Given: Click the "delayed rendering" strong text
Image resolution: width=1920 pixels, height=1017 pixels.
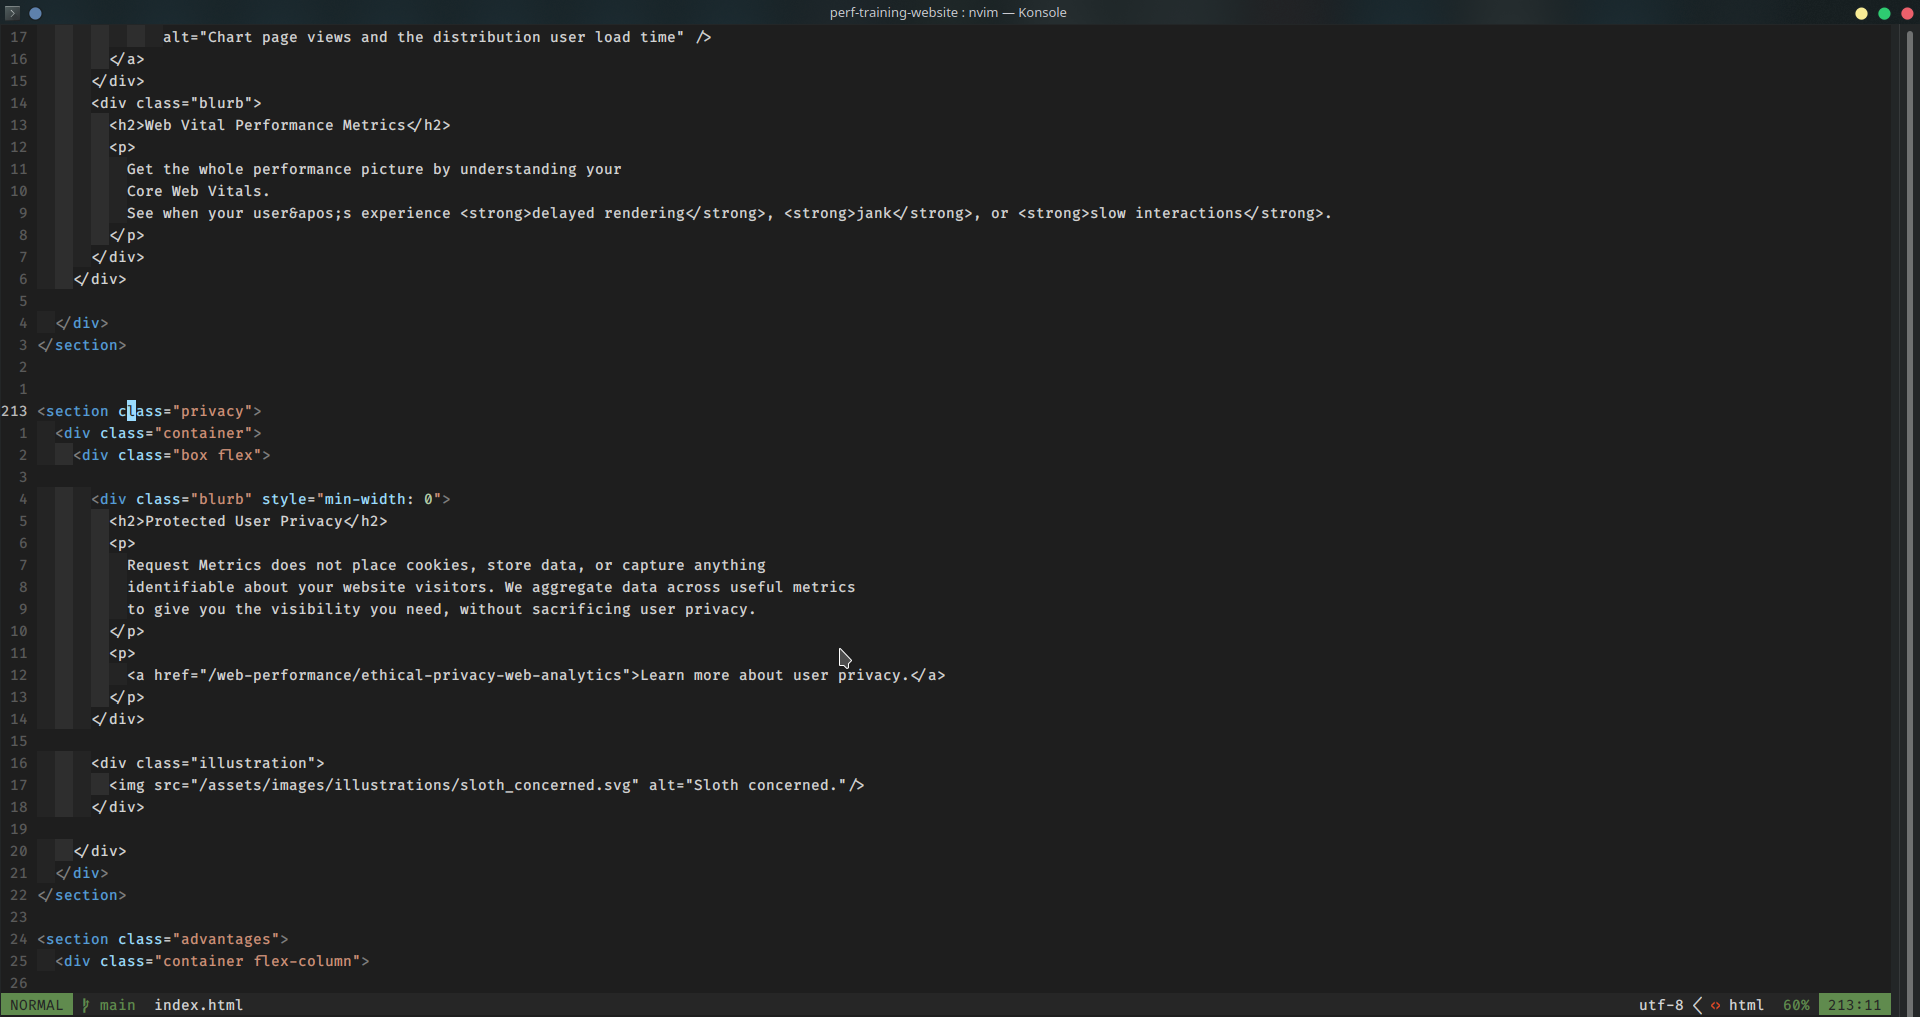Looking at the screenshot, I should click(x=608, y=213).
